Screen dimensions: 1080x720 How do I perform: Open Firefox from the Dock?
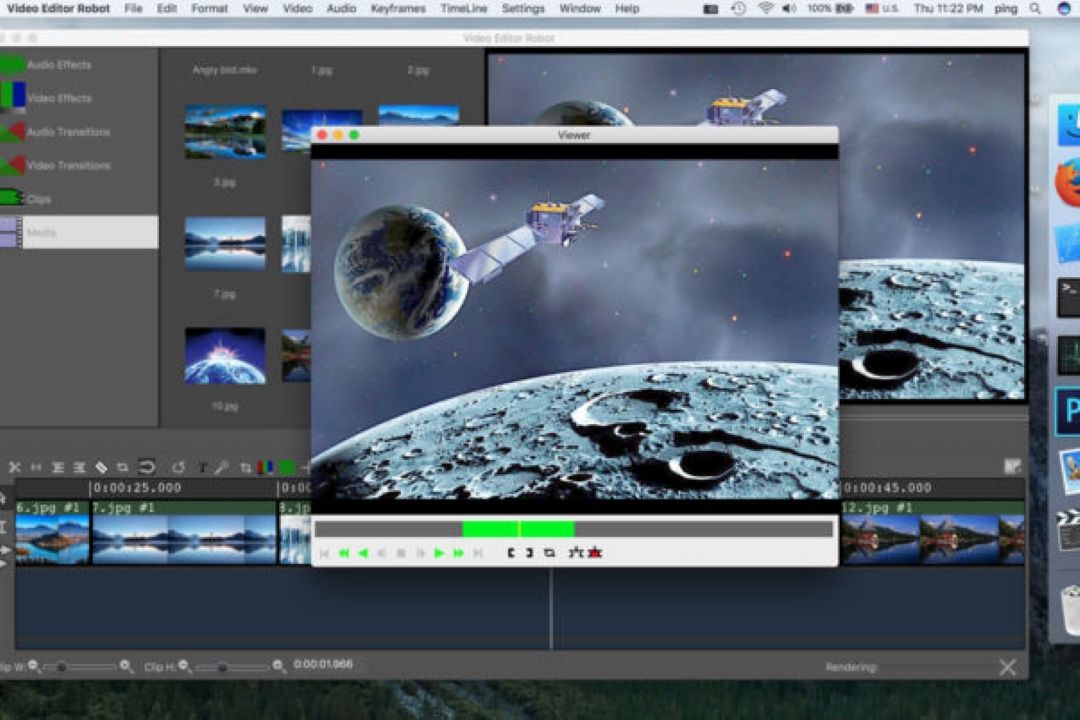coord(1068,182)
